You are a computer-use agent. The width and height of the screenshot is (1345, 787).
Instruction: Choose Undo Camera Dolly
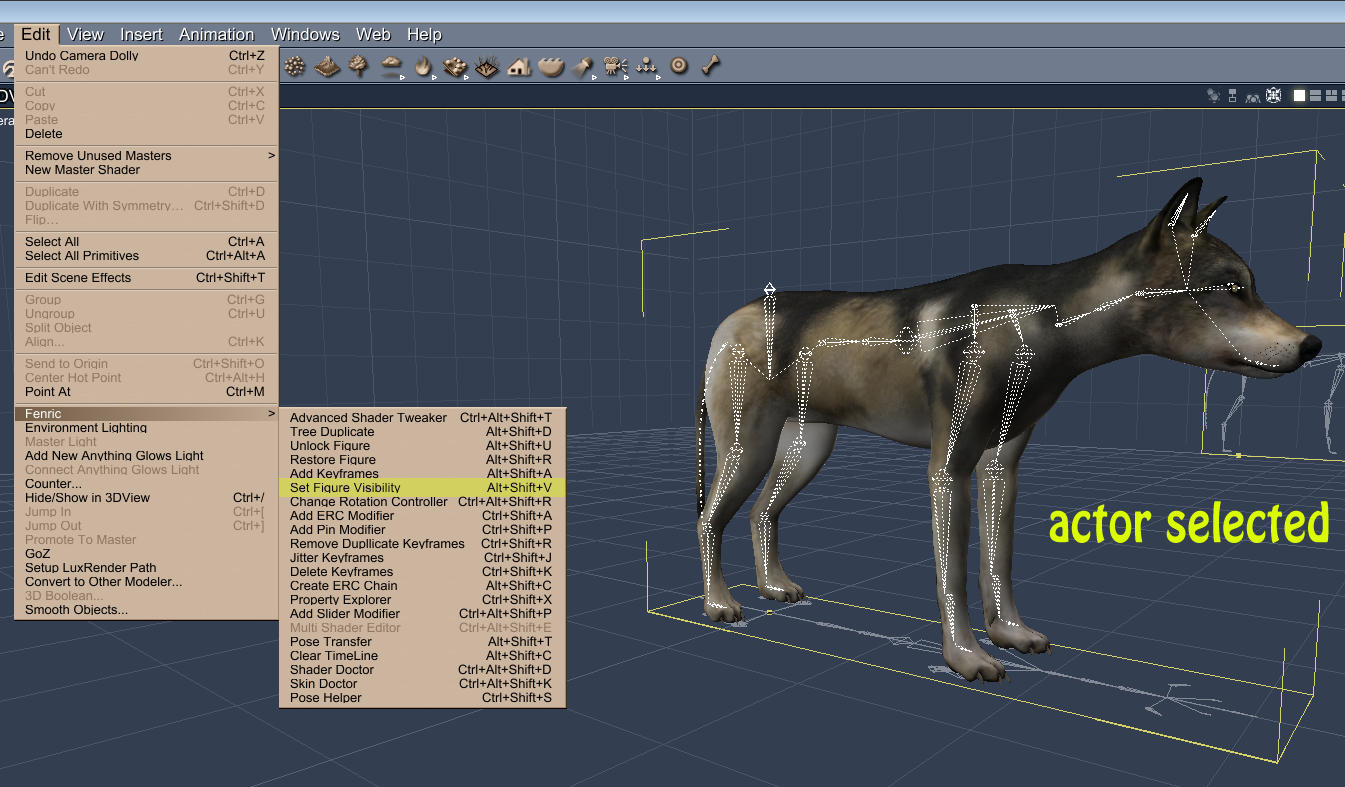146,56
